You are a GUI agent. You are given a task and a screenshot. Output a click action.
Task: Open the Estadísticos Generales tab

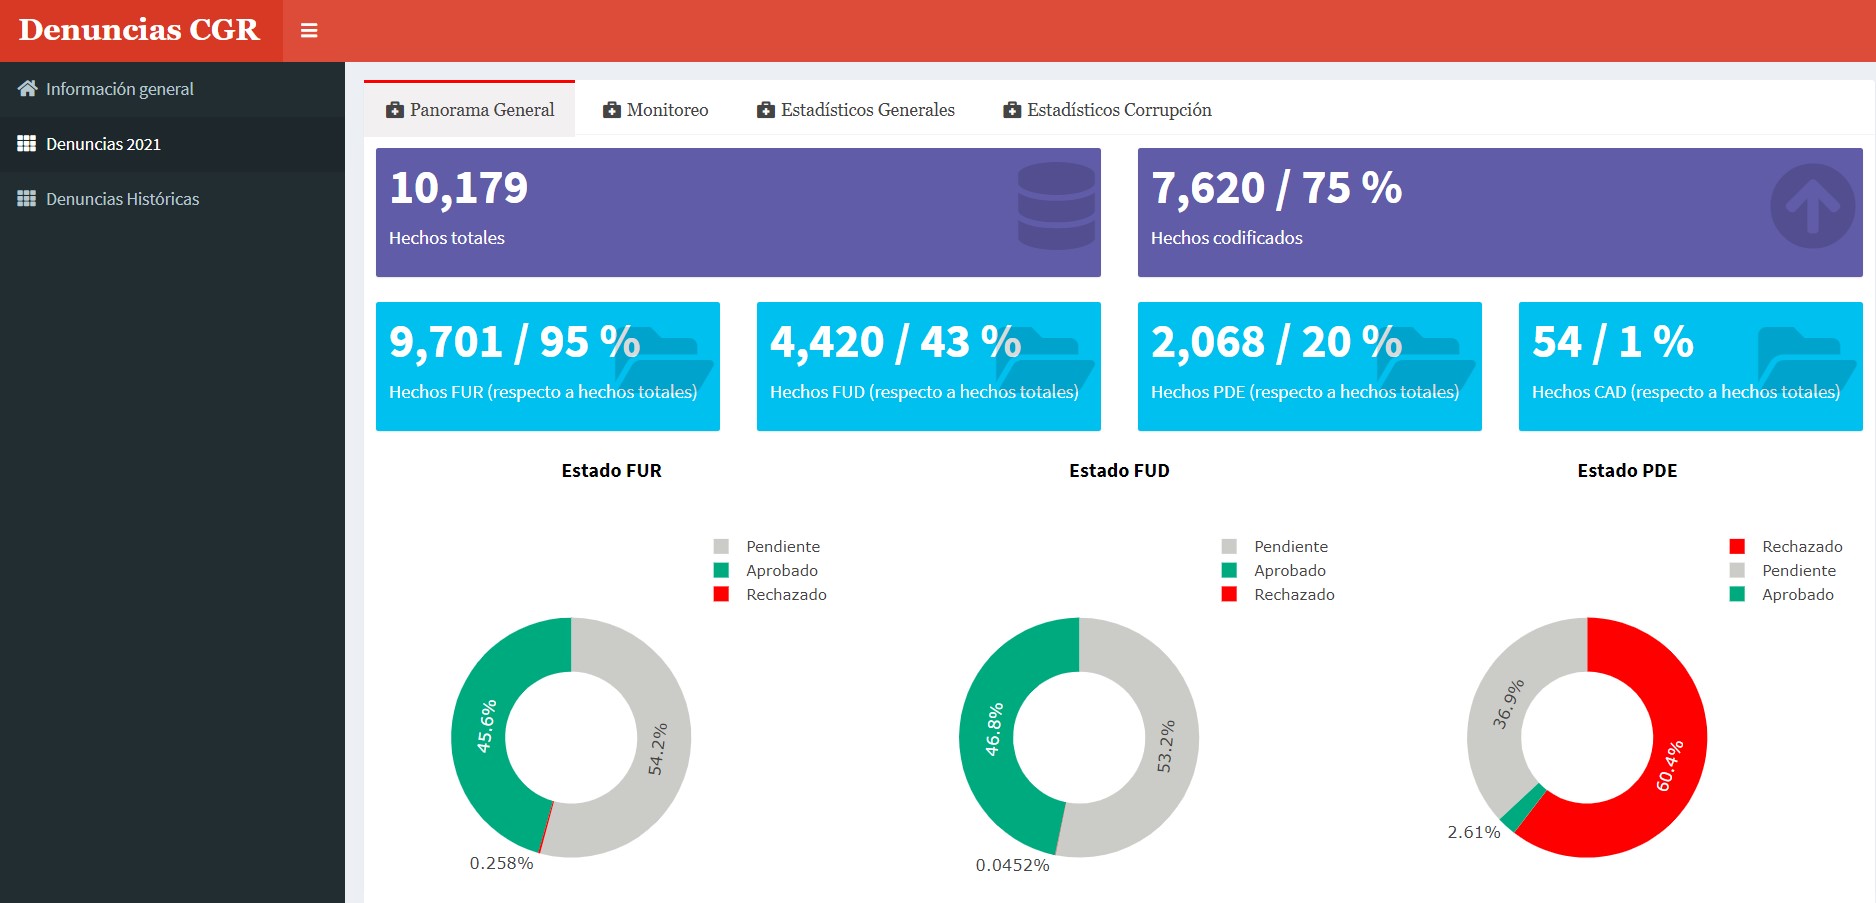[x=855, y=110]
